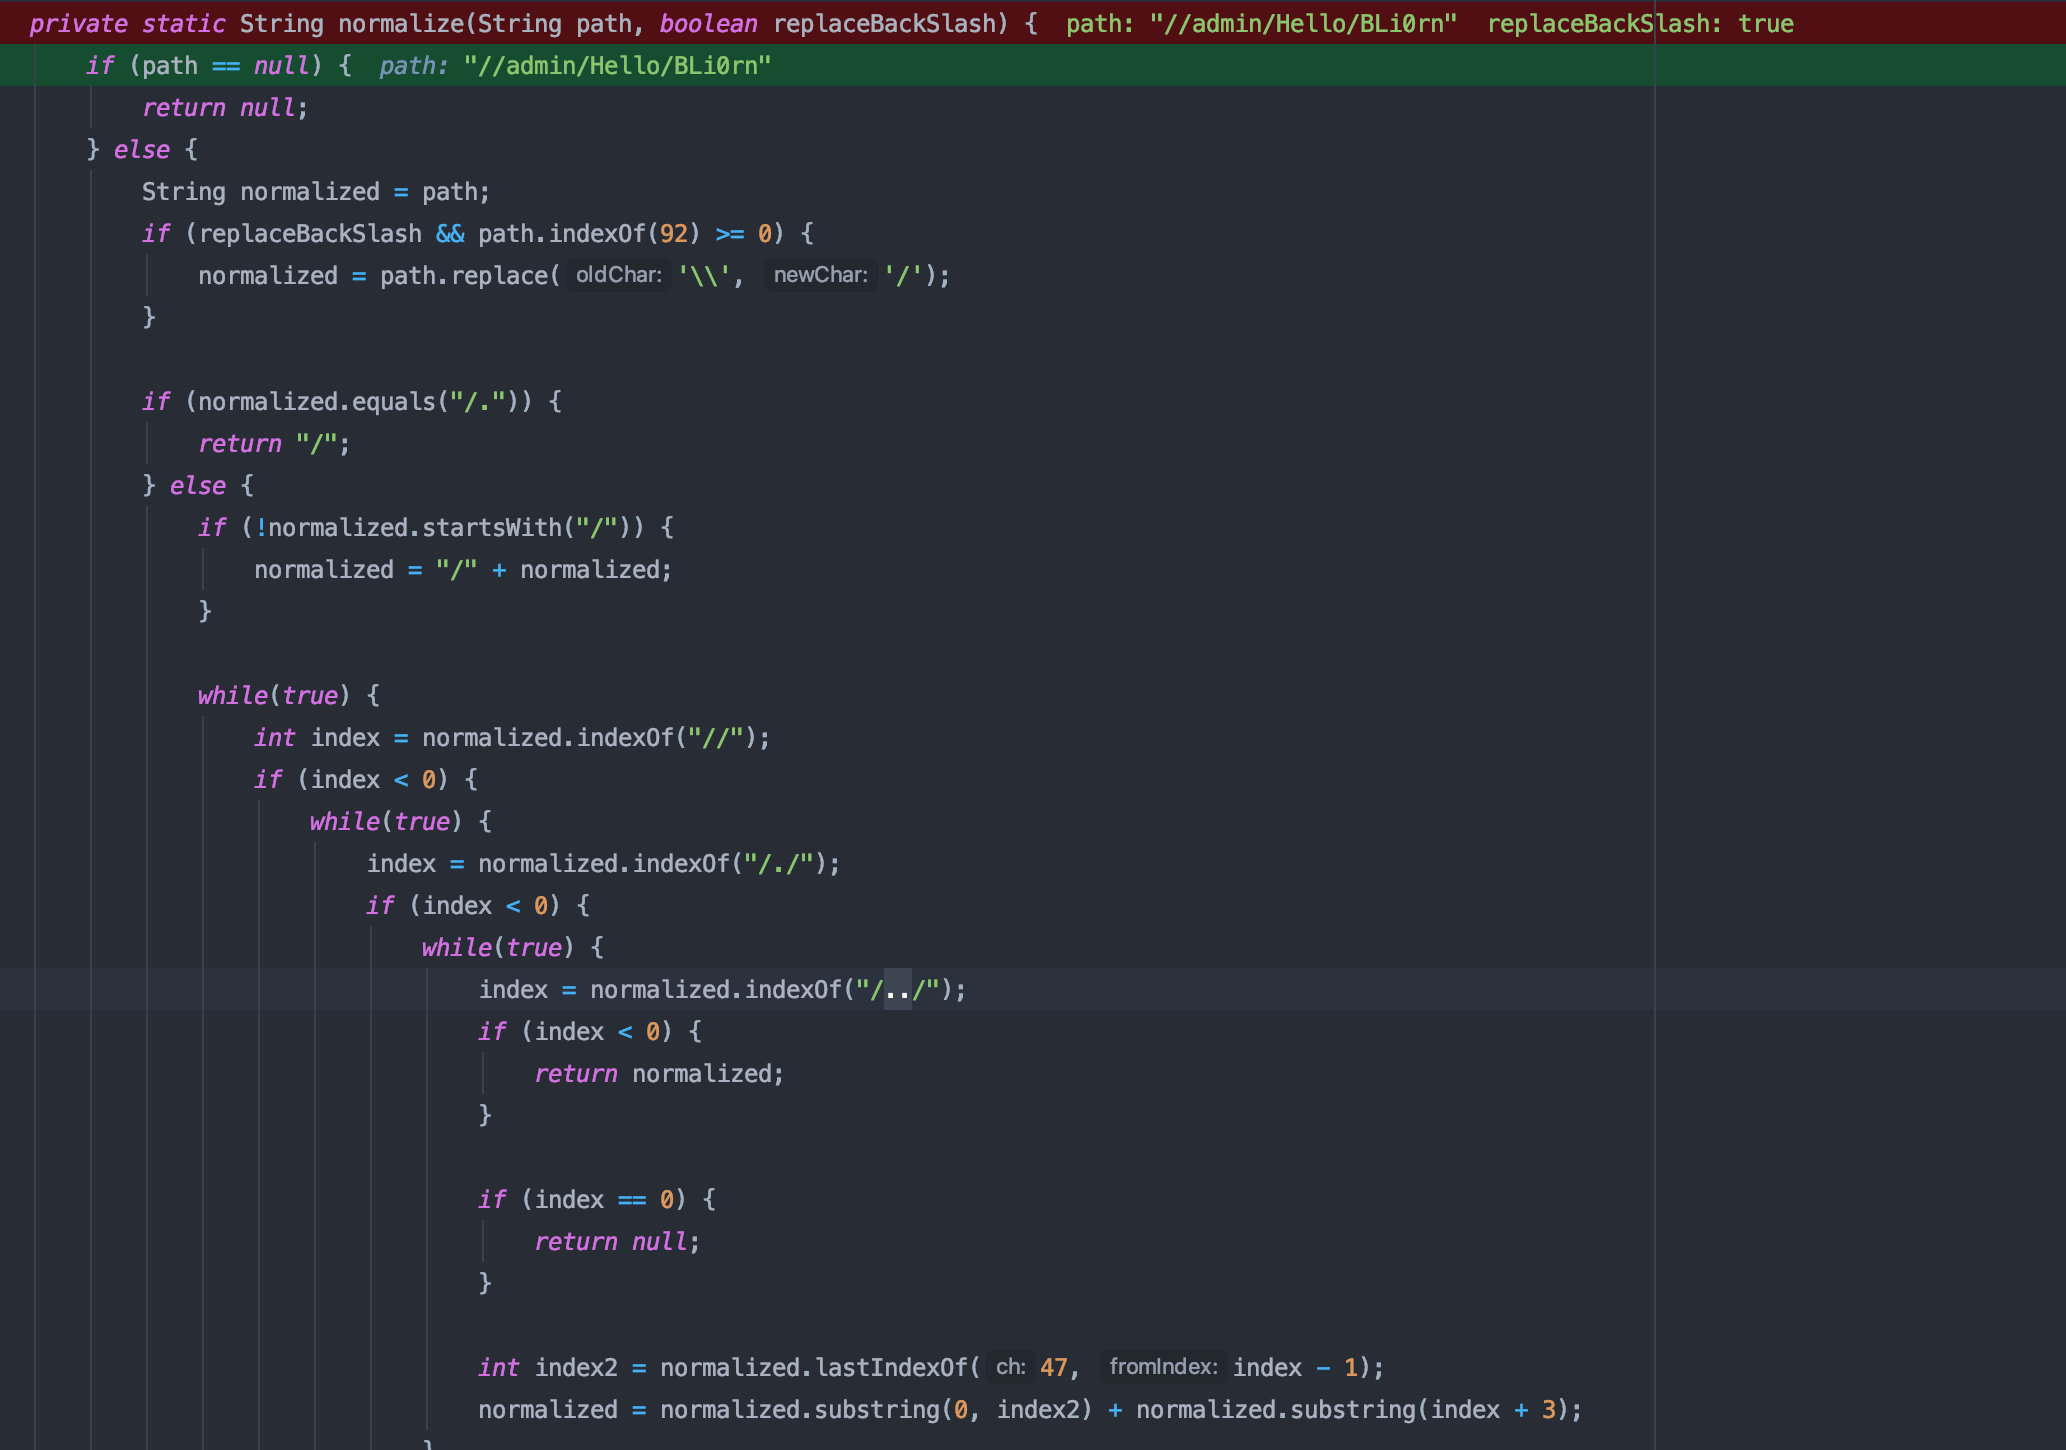This screenshot has width=2066, height=1450.
Task: Click the lastIndexOf method call
Action: point(891,1368)
